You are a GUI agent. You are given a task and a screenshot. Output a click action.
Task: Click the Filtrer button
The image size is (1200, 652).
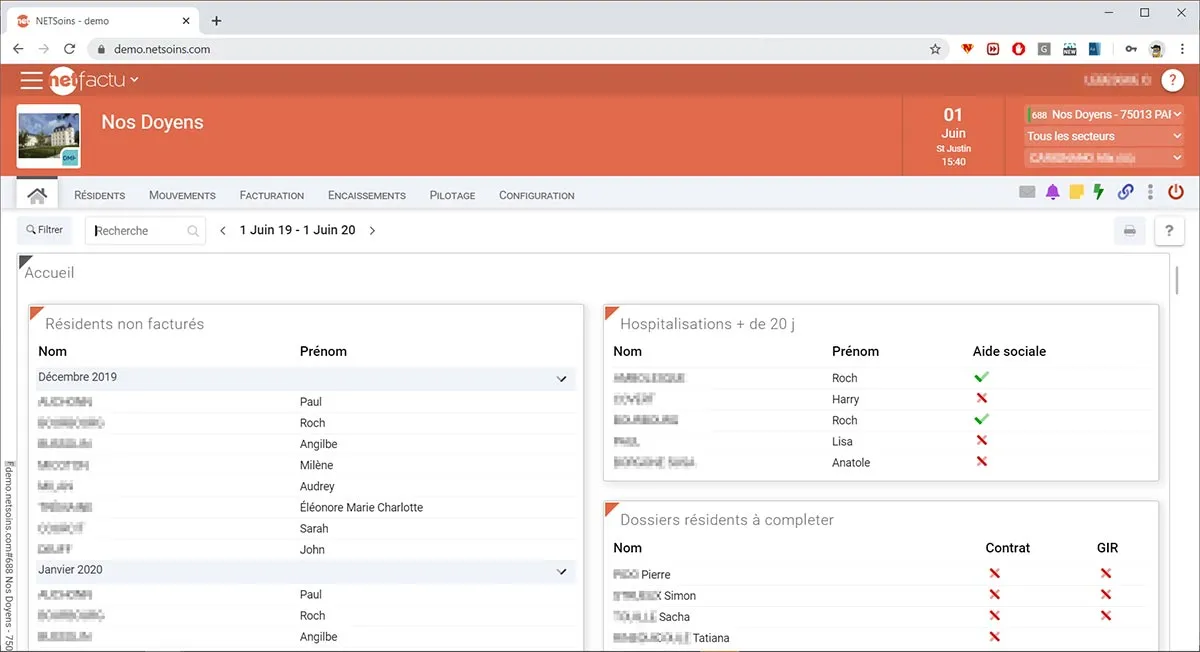coord(45,230)
